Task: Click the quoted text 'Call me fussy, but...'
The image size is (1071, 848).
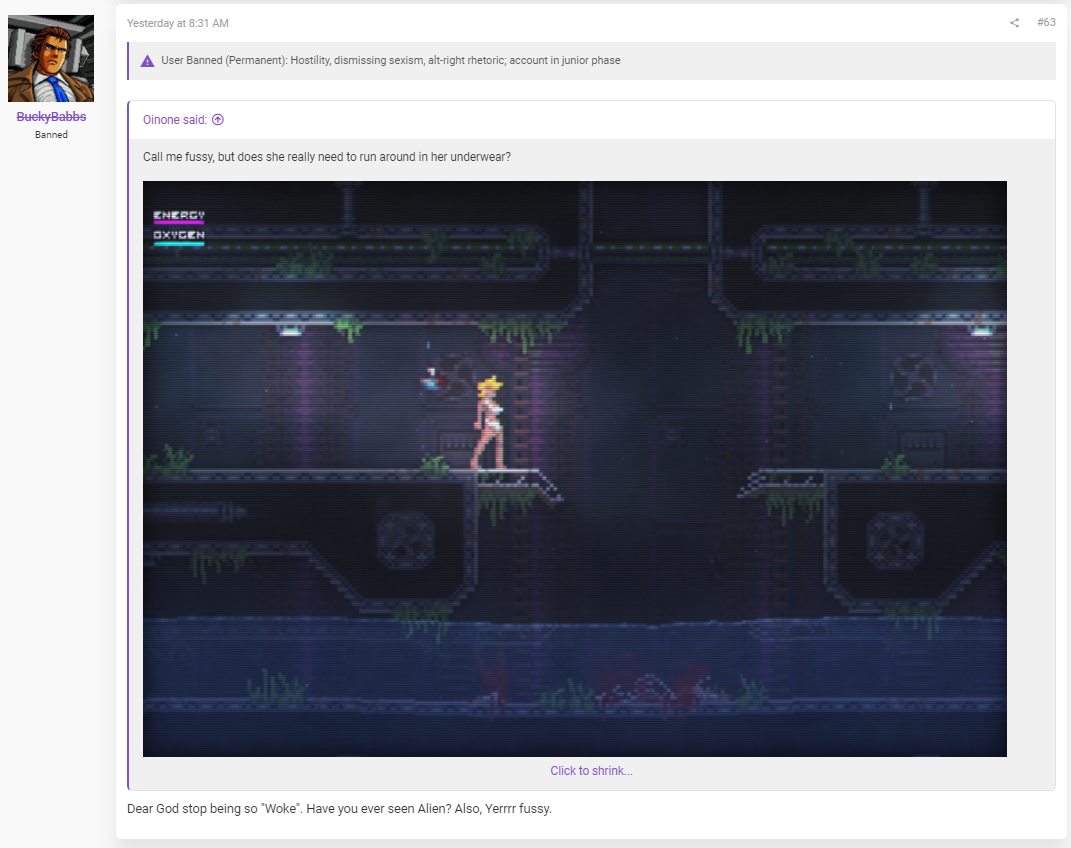Action: click(326, 157)
